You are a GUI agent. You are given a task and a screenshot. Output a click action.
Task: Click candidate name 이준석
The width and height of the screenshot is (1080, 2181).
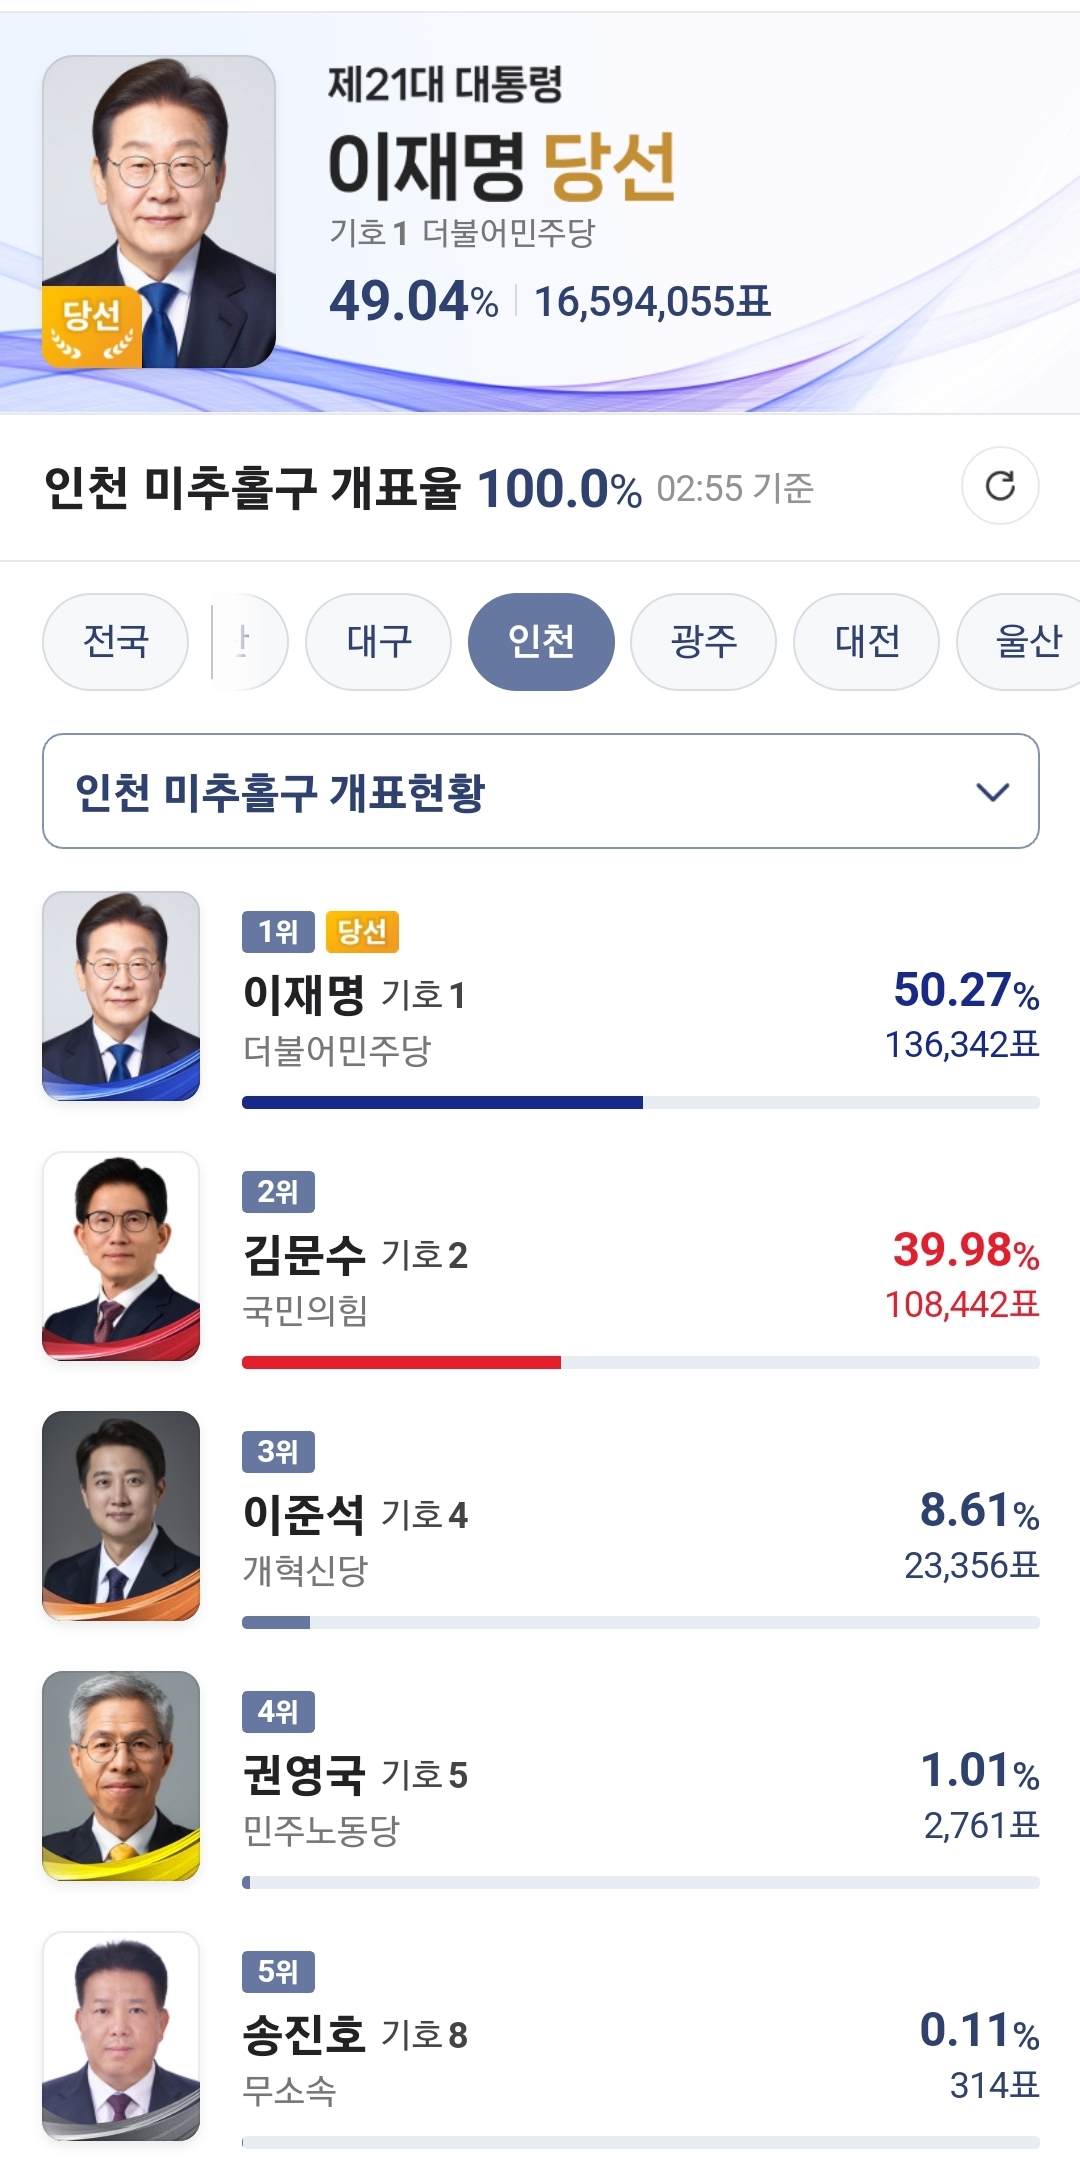pos(304,1515)
